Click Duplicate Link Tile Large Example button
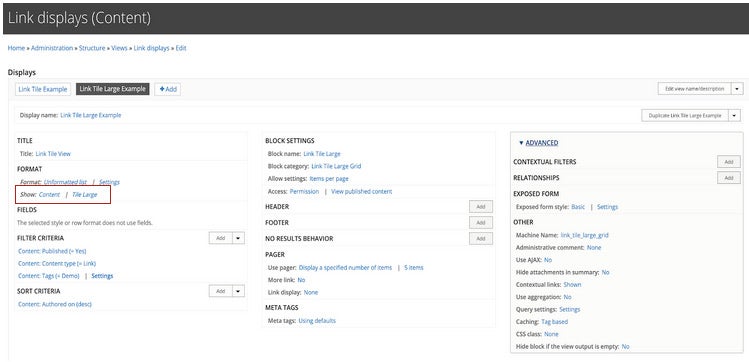The height and width of the screenshot is (362, 749). pyautogui.click(x=685, y=116)
